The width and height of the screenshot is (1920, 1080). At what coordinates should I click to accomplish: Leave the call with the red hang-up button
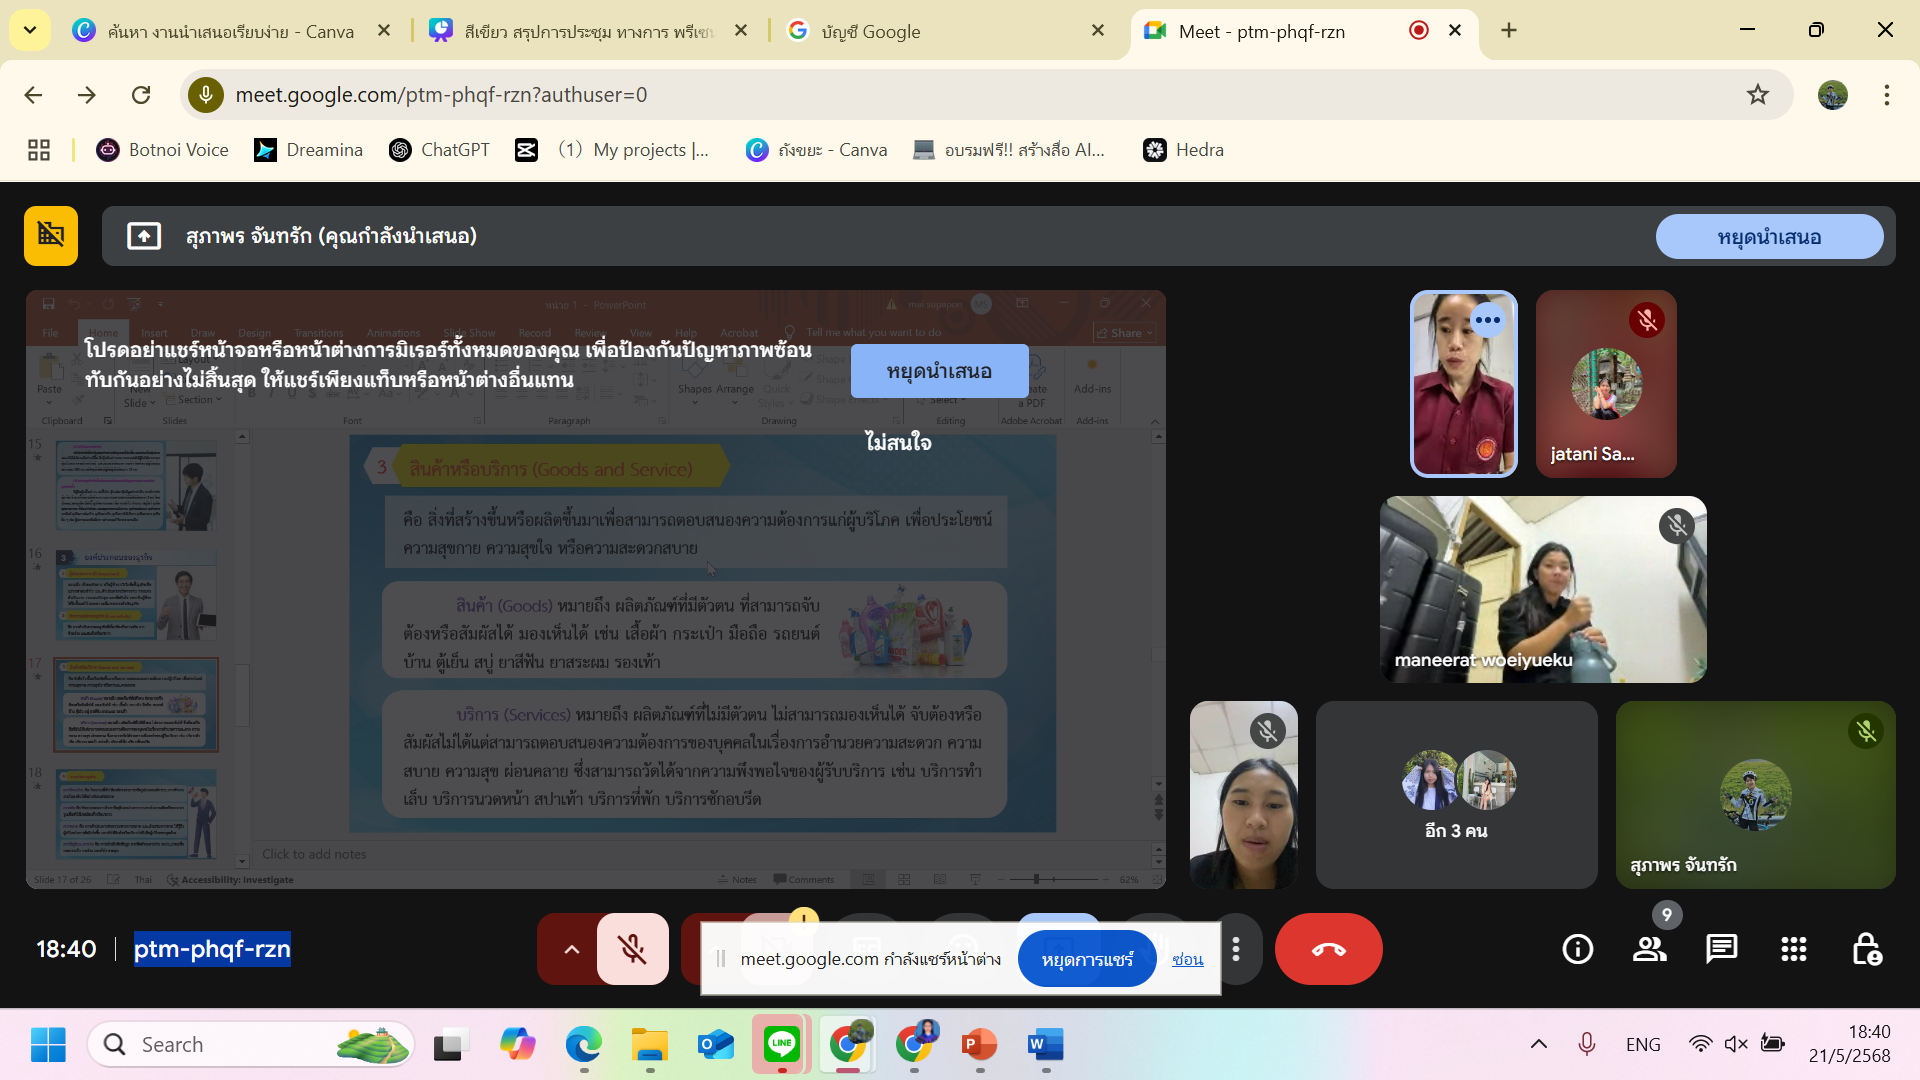click(x=1328, y=949)
